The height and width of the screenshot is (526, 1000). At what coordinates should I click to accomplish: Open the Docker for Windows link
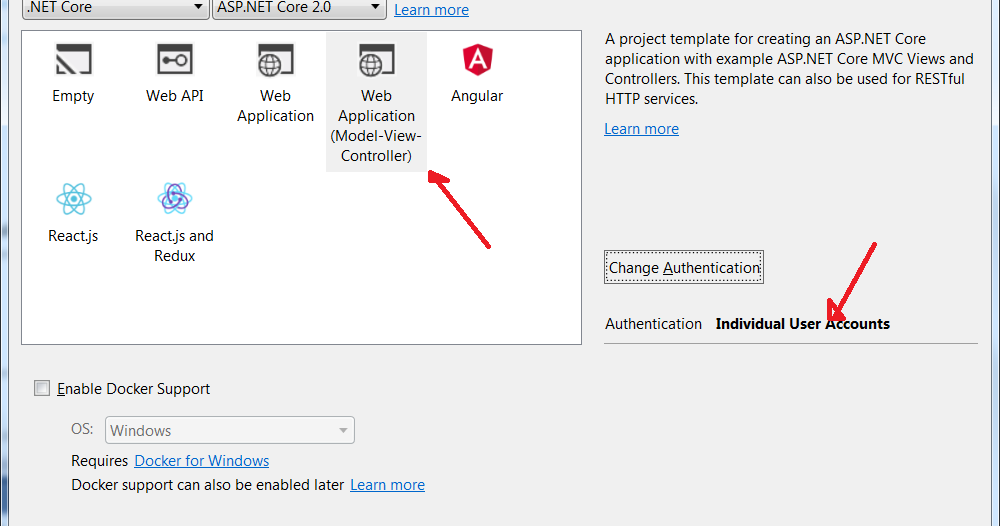202,460
